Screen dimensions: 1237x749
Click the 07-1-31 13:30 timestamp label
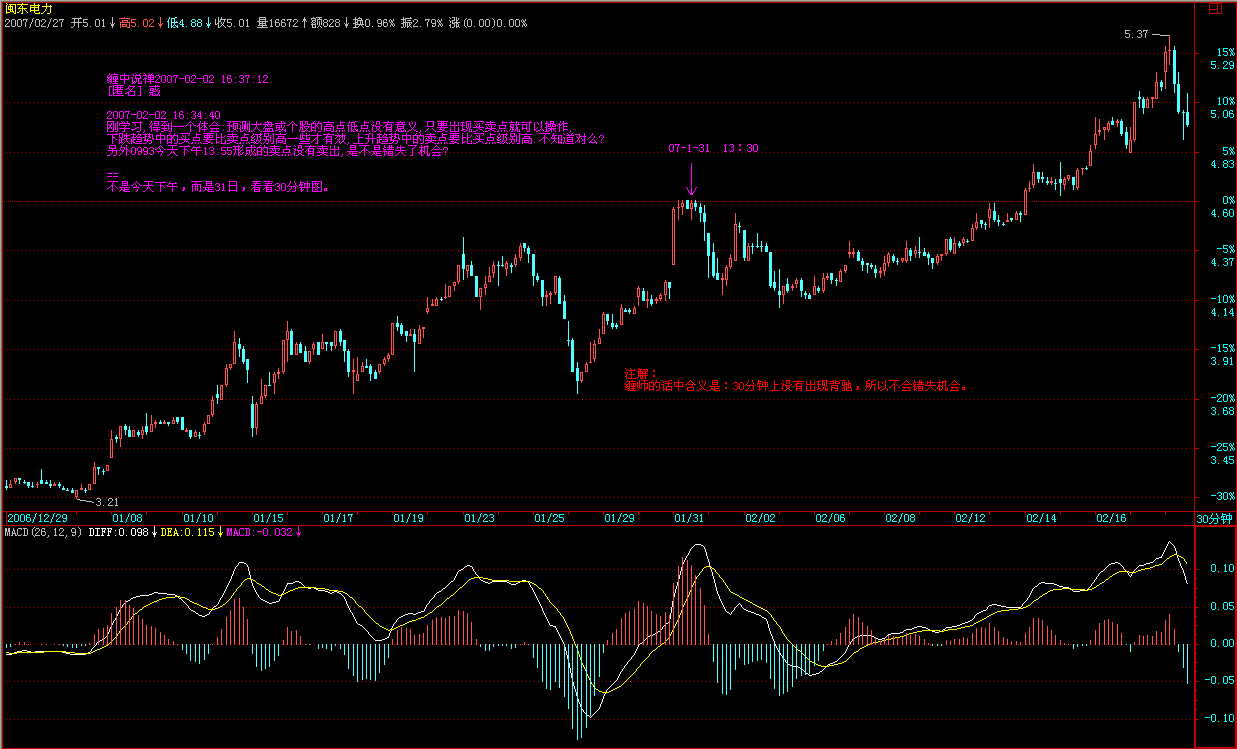pyautogui.click(x=713, y=148)
